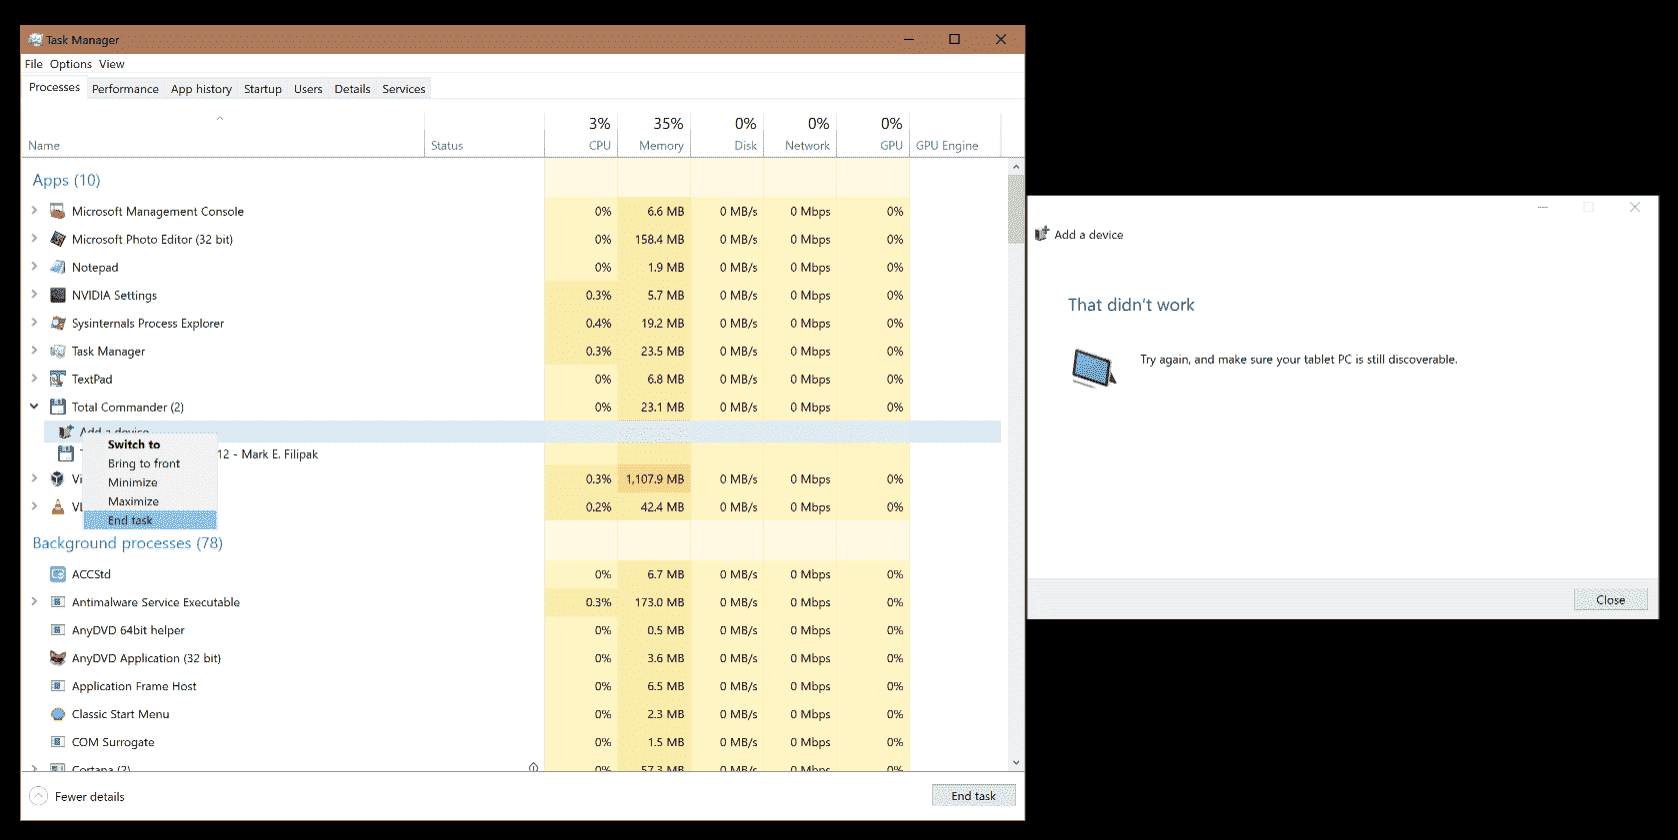The width and height of the screenshot is (1678, 840).
Task: Sort by the Name column header
Action: click(223, 134)
